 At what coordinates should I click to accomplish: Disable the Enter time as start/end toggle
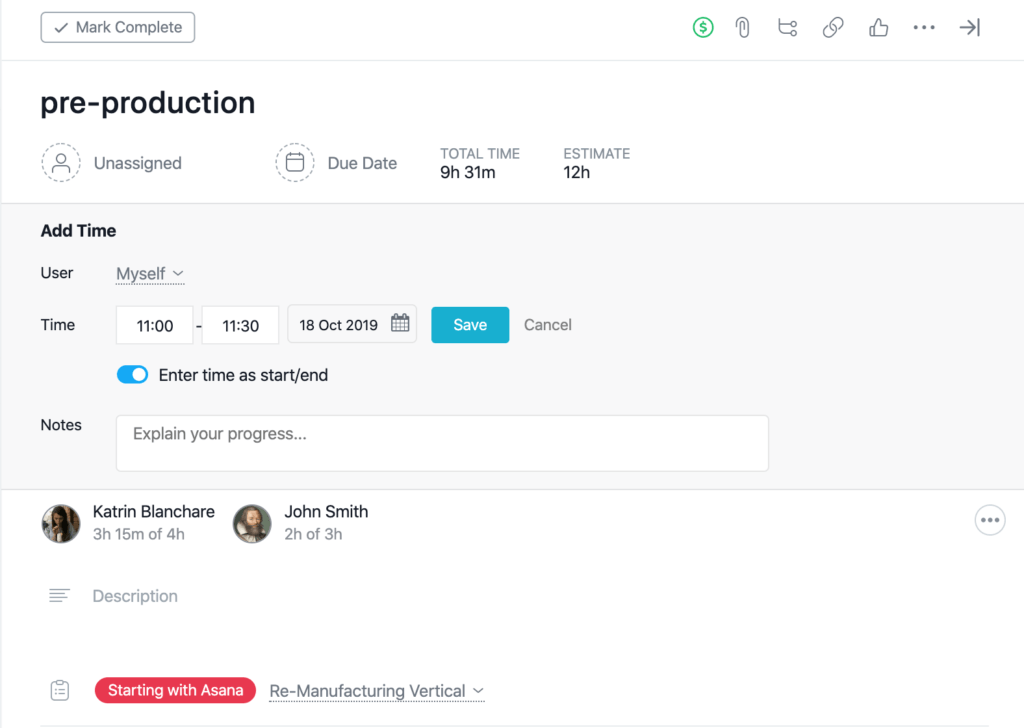coord(132,374)
